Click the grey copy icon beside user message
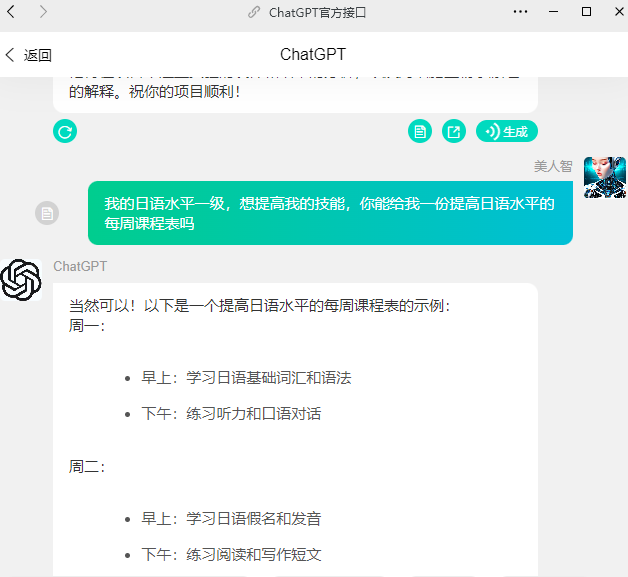This screenshot has width=628, height=577. [x=47, y=213]
